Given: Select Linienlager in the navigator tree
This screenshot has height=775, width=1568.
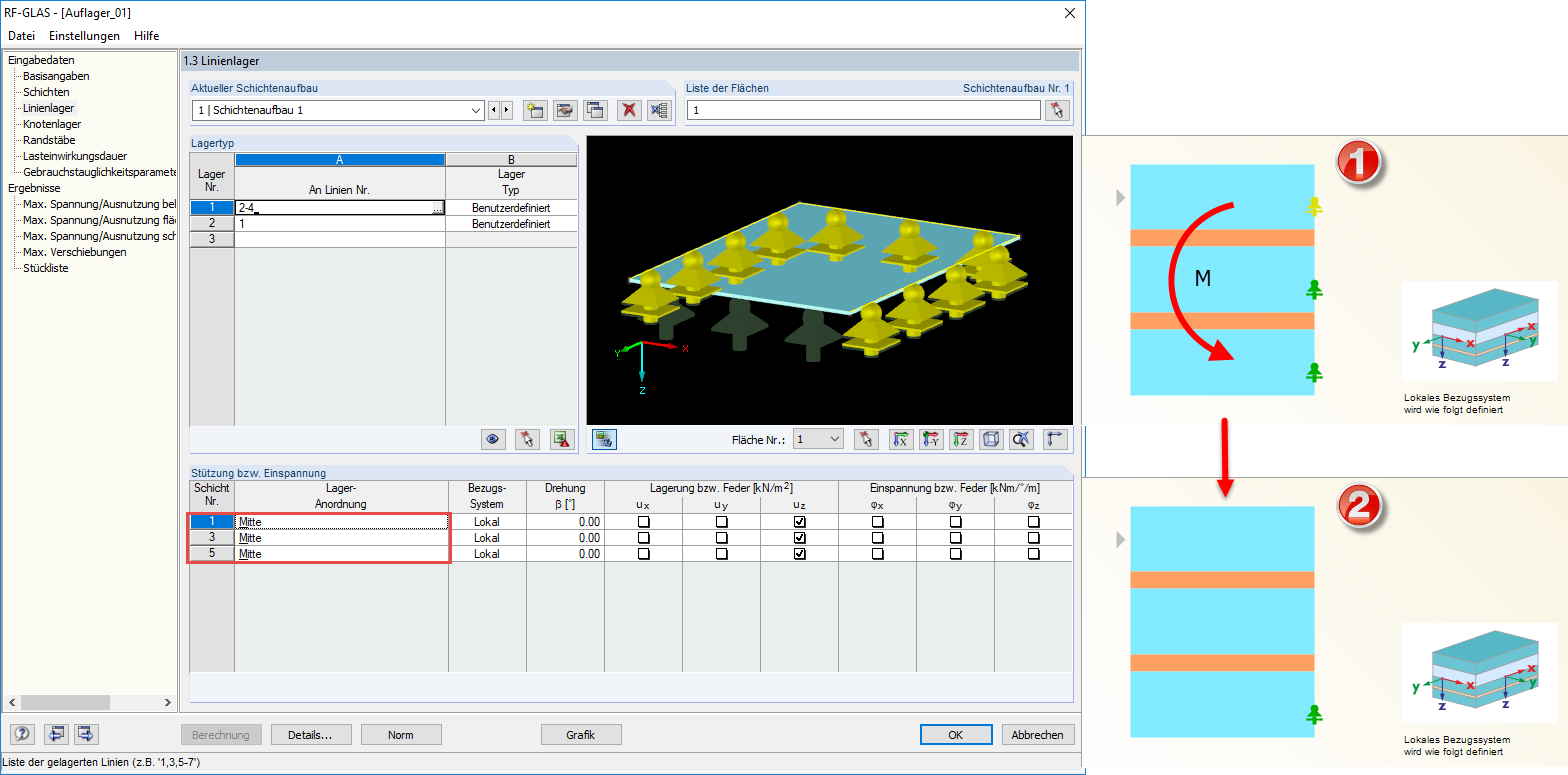Looking at the screenshot, I should (x=48, y=108).
